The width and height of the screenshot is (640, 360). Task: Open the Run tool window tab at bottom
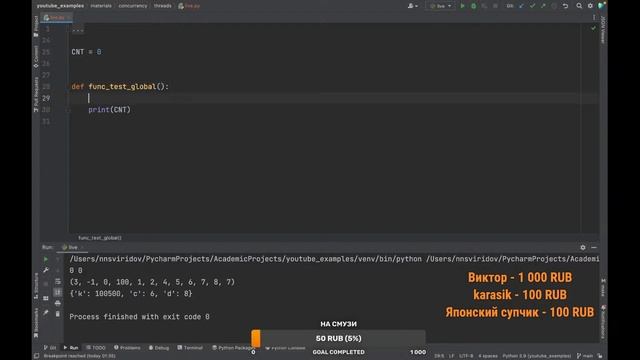tap(71, 348)
